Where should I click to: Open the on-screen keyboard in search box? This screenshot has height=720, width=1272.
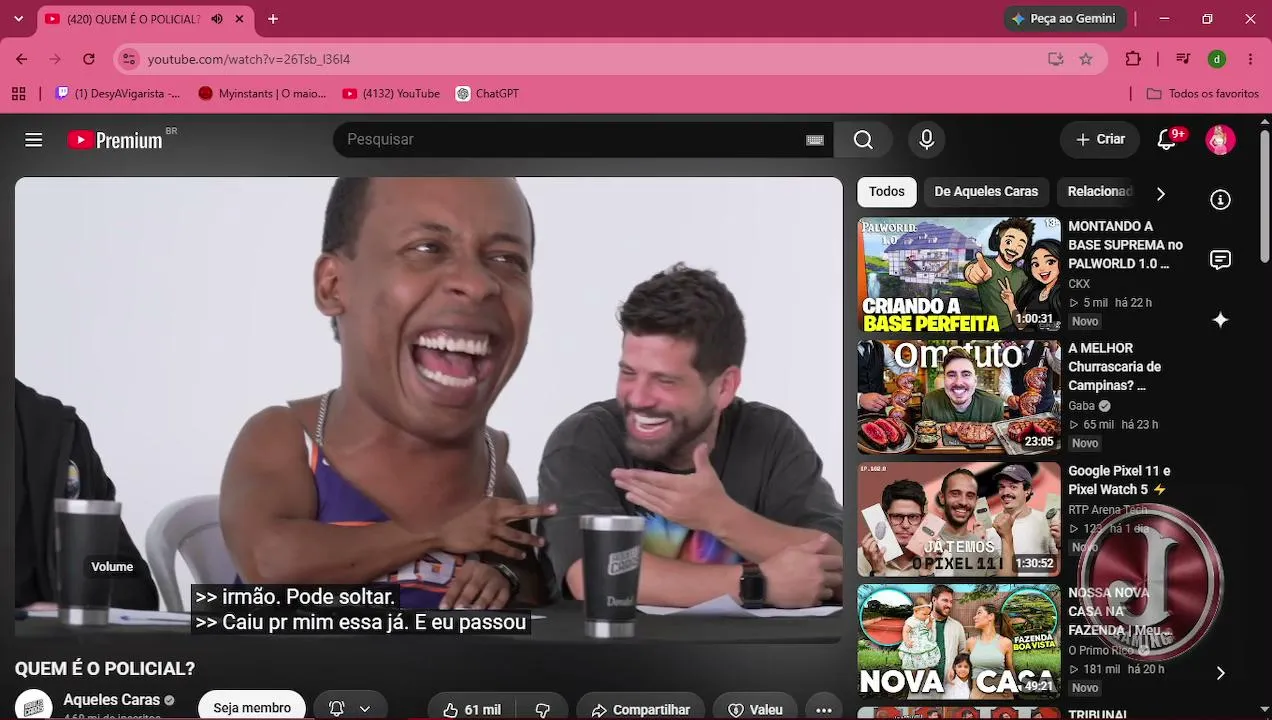815,140
